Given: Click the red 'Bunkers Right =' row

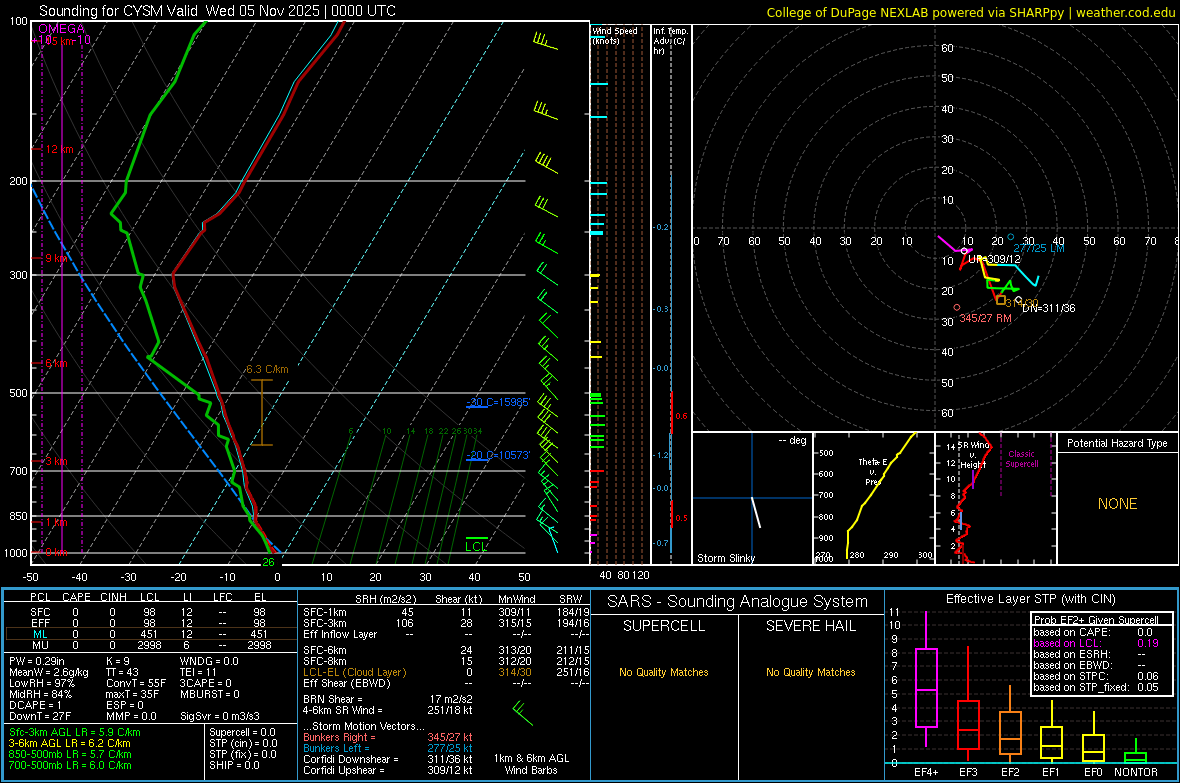Looking at the screenshot, I should 388,737.
